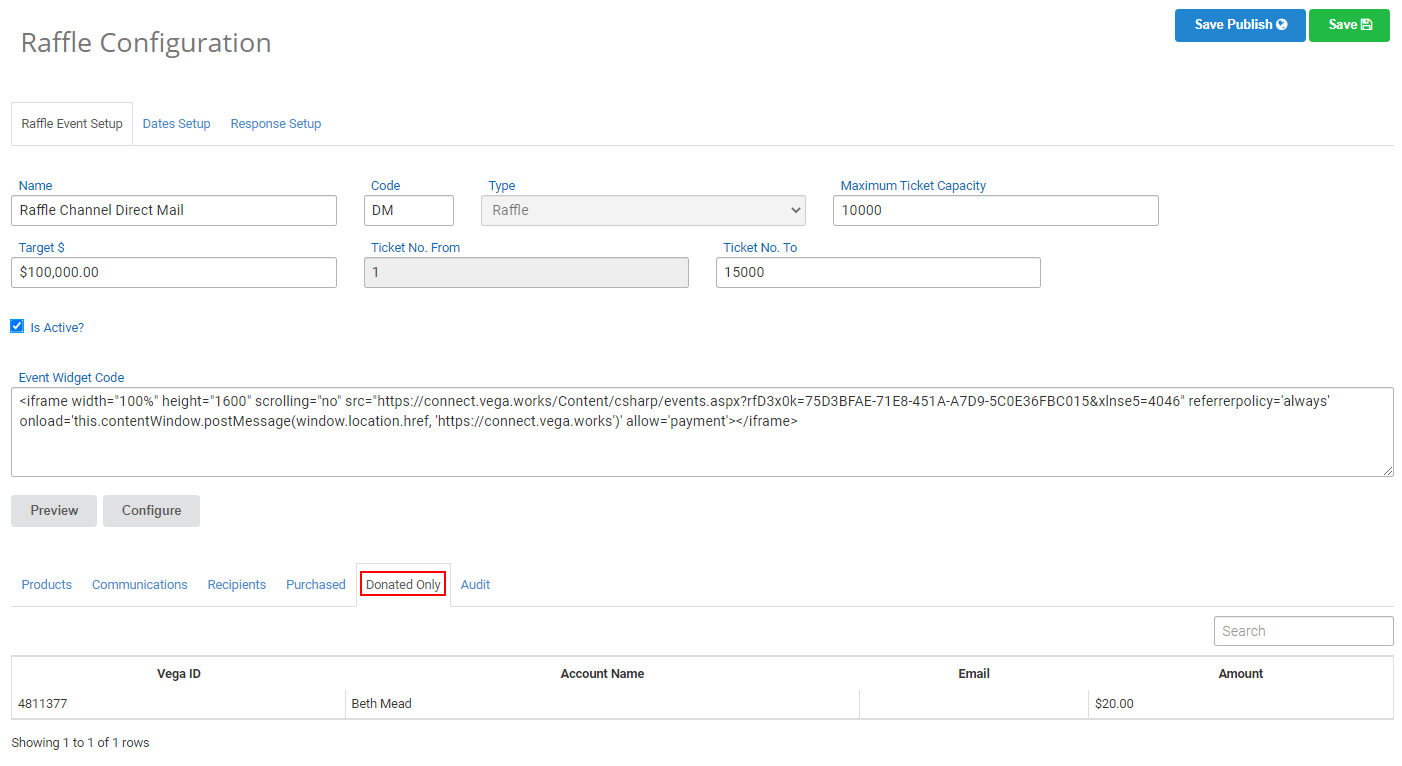Click the Save Publish button
The height and width of the screenshot is (766, 1402).
pos(1240,25)
